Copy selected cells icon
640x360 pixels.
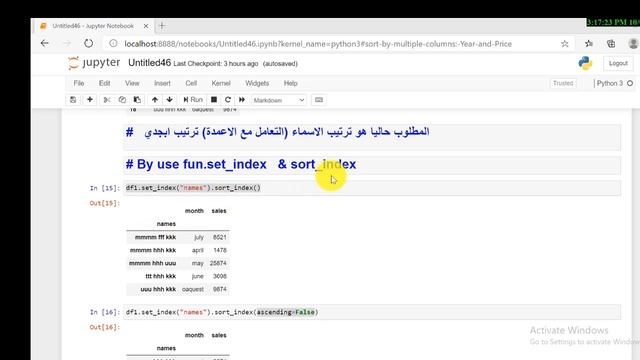pos(122,100)
